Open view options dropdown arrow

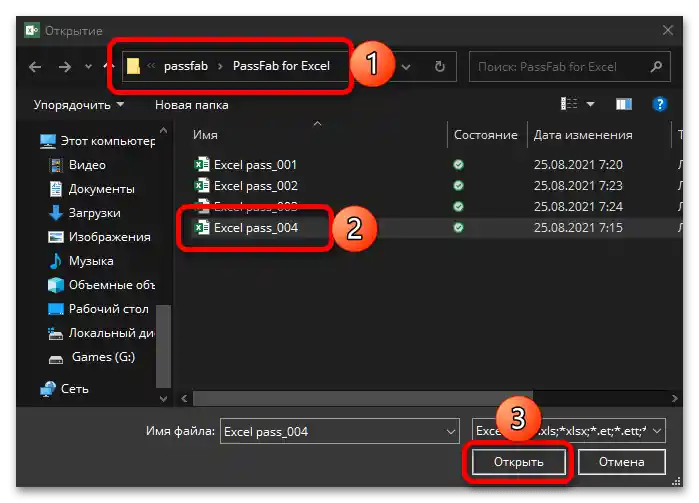590,104
